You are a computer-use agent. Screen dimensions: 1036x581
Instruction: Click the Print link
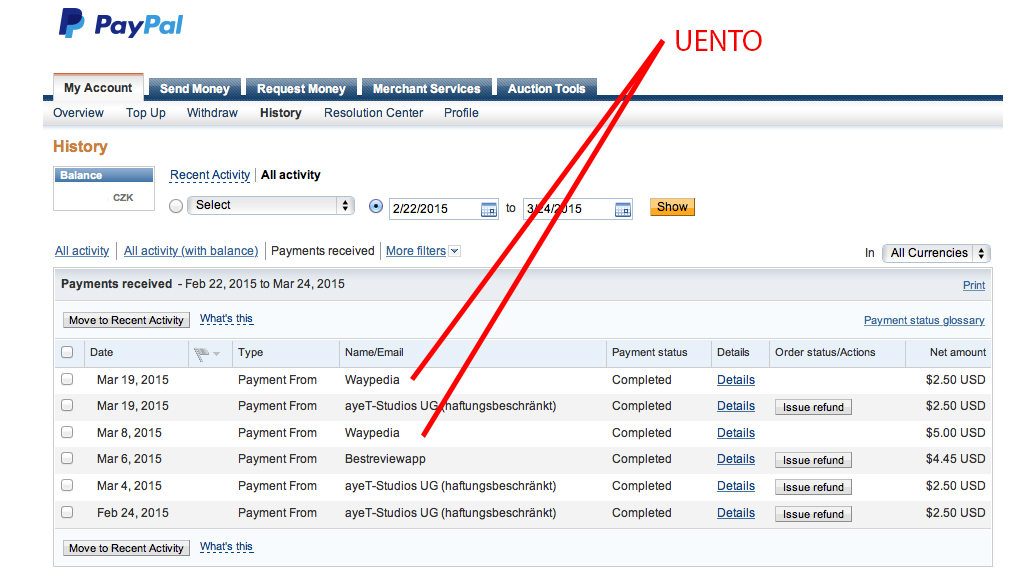pyautogui.click(x=974, y=286)
